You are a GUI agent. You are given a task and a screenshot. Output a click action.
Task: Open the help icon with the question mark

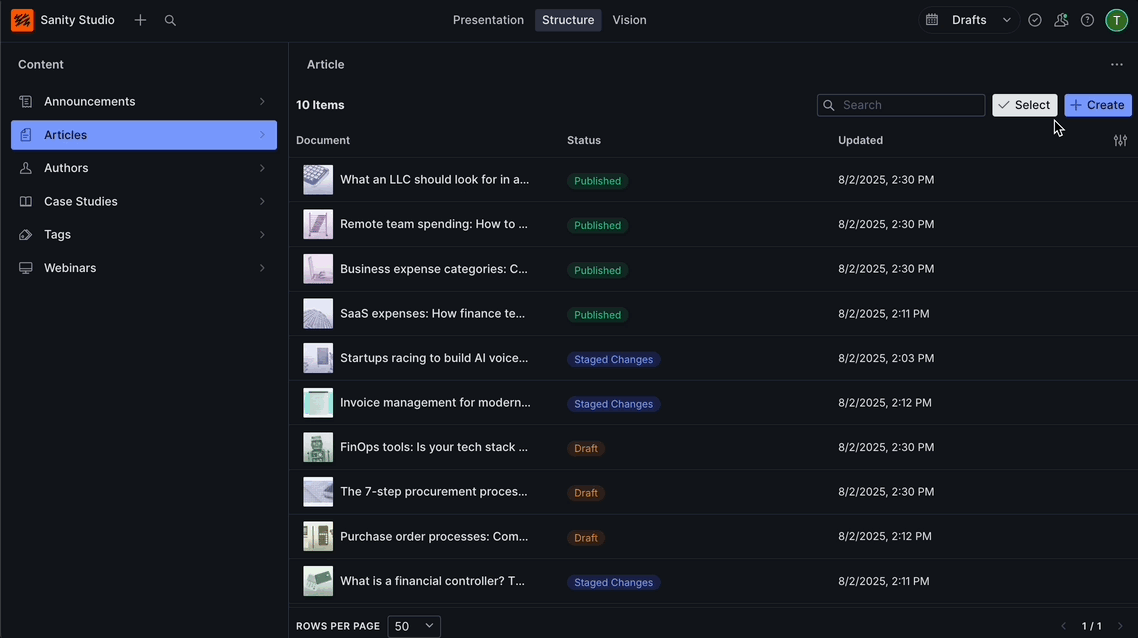coord(1087,19)
